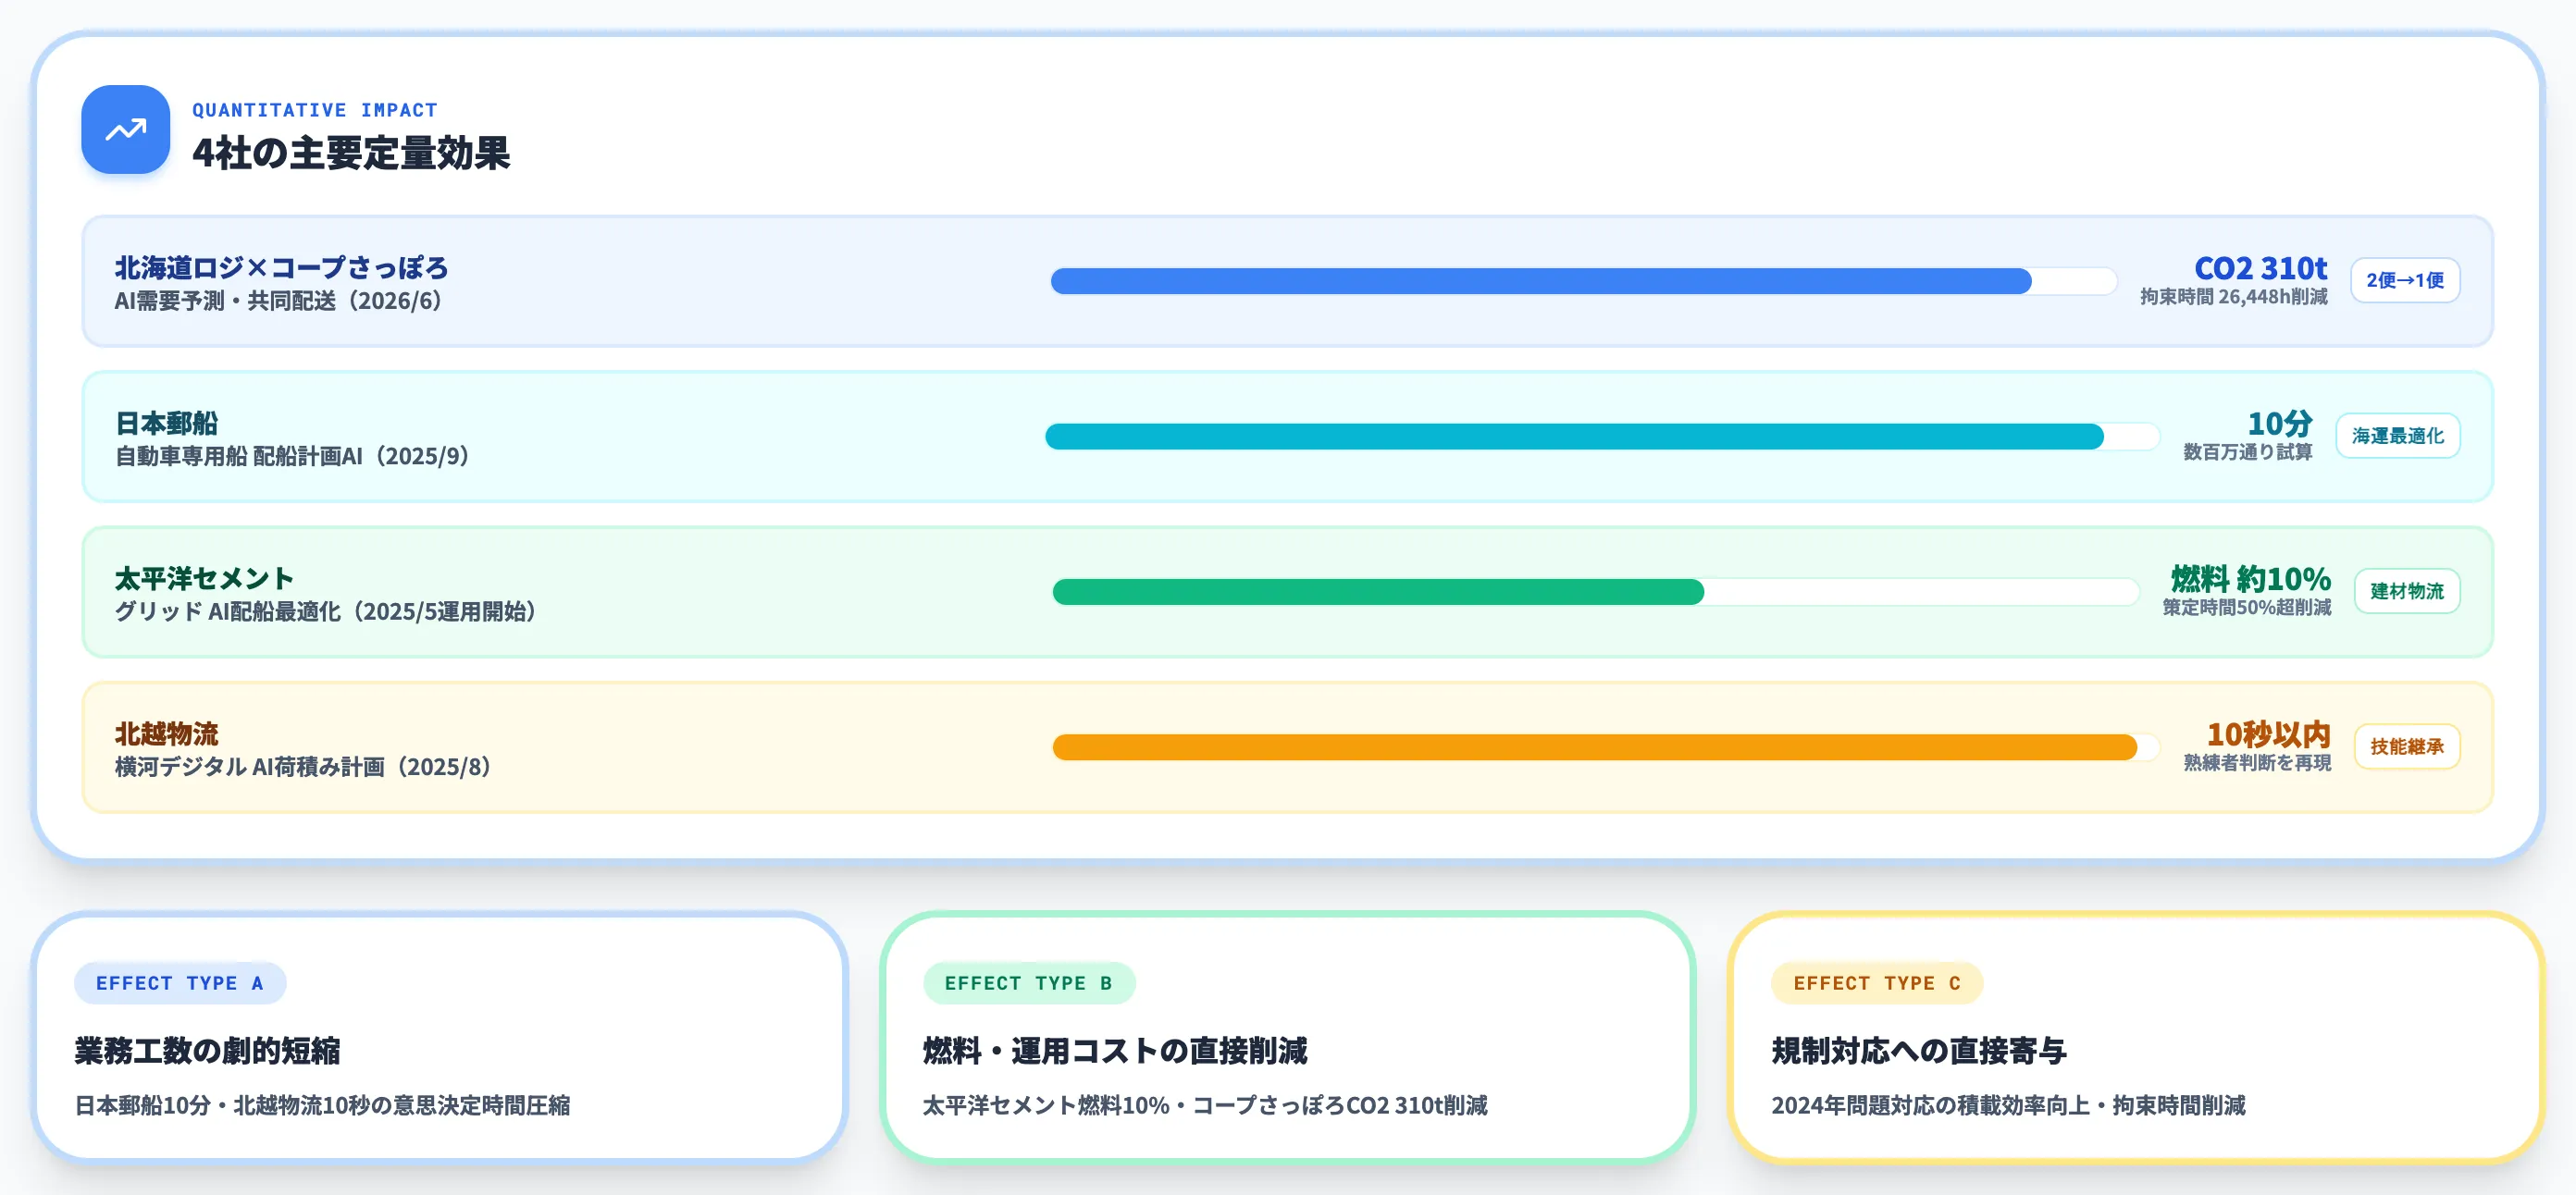Click the 燃料 約10% value

2250,579
